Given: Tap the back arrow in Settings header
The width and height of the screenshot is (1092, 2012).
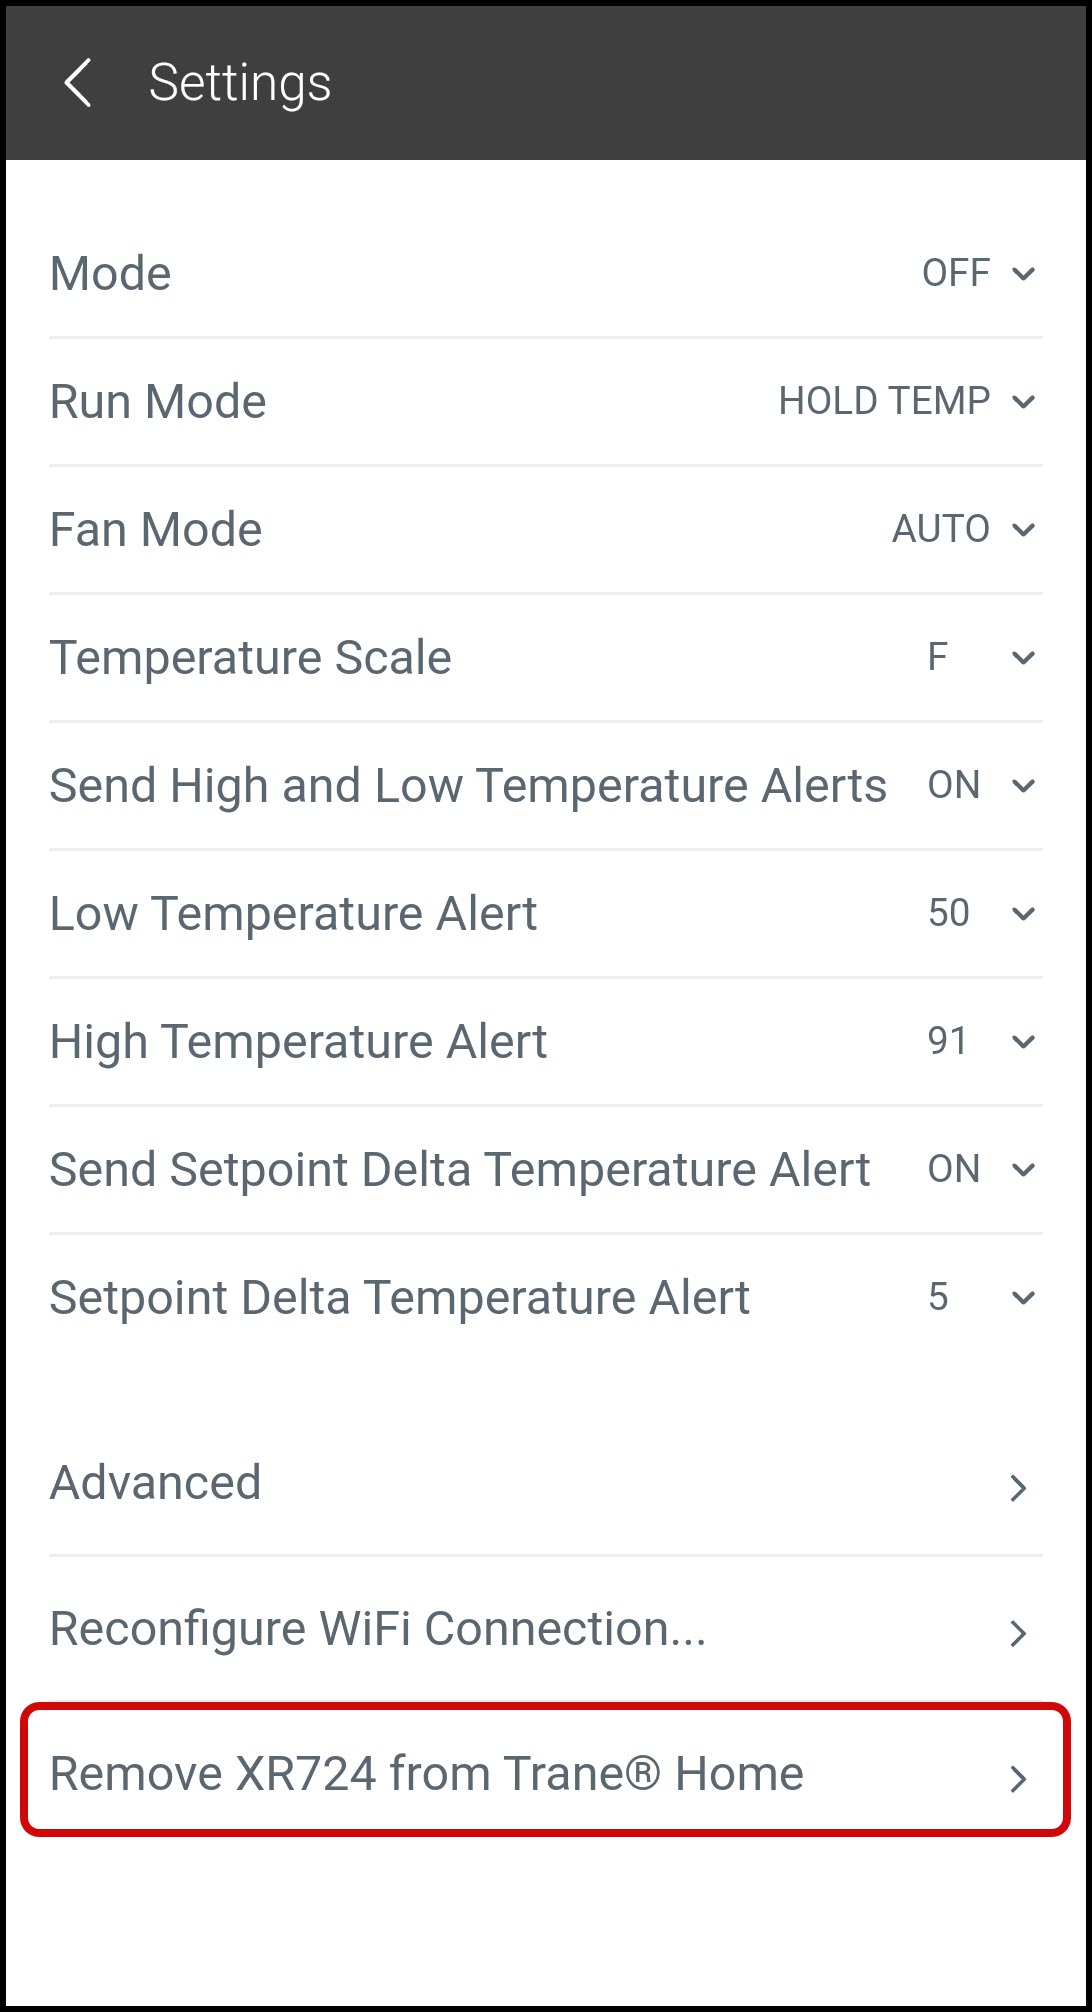Looking at the screenshot, I should coord(78,83).
